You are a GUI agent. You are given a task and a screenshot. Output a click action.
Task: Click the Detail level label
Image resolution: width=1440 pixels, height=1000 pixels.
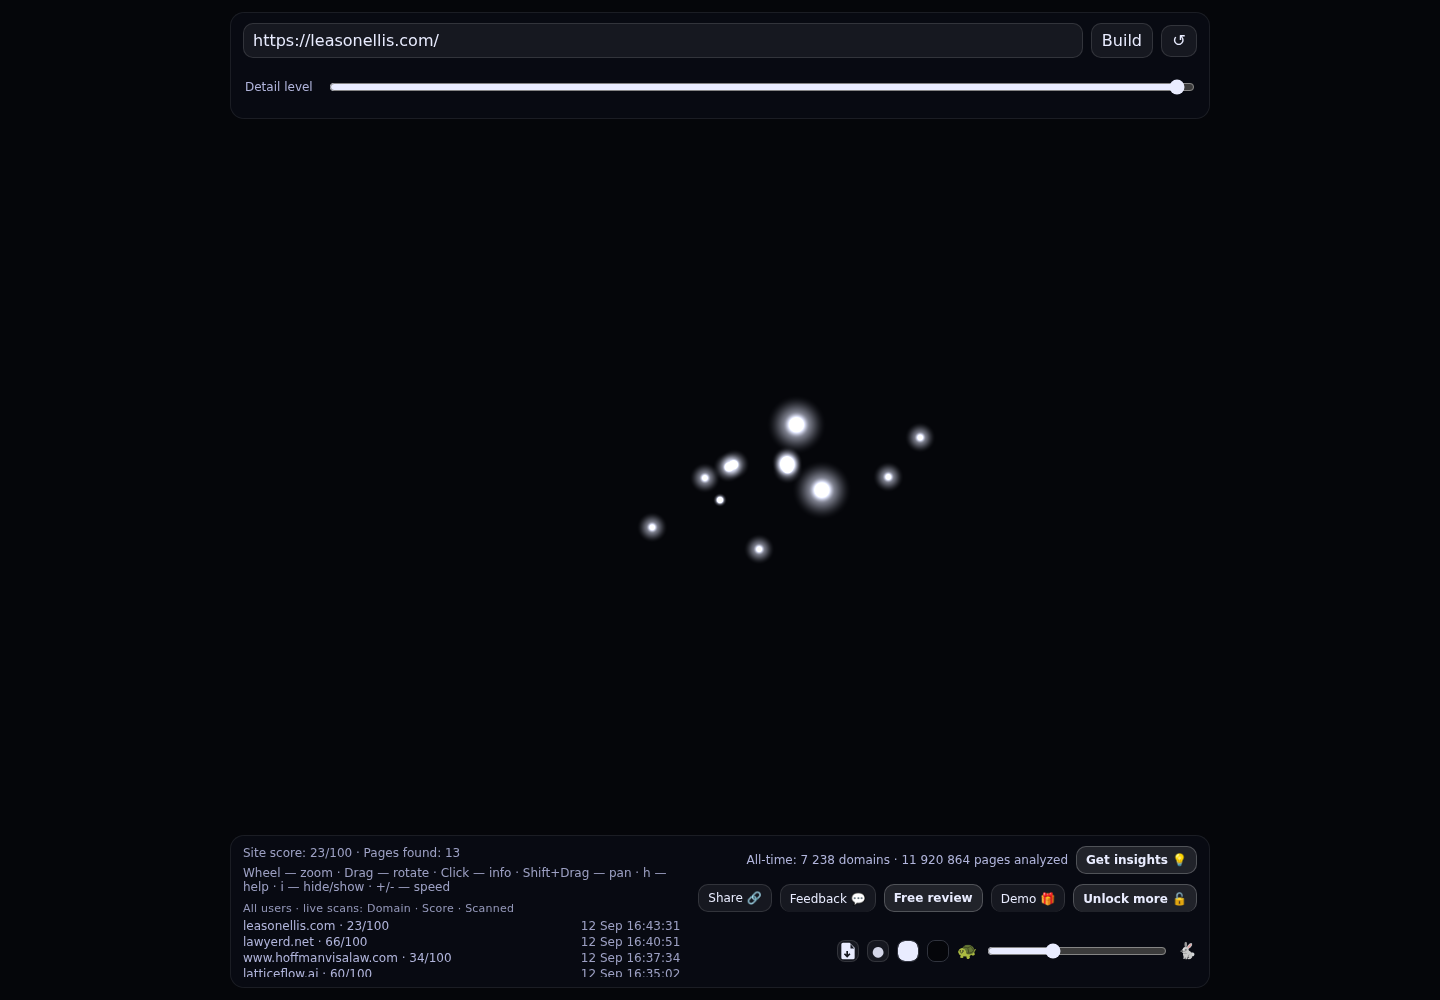[279, 87]
